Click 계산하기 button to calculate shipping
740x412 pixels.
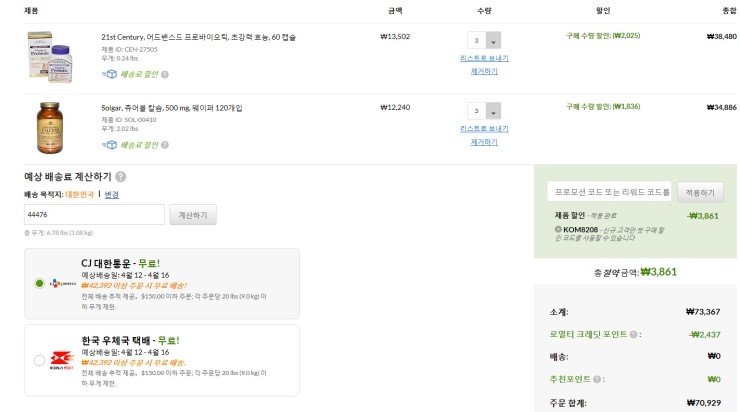pyautogui.click(x=193, y=215)
